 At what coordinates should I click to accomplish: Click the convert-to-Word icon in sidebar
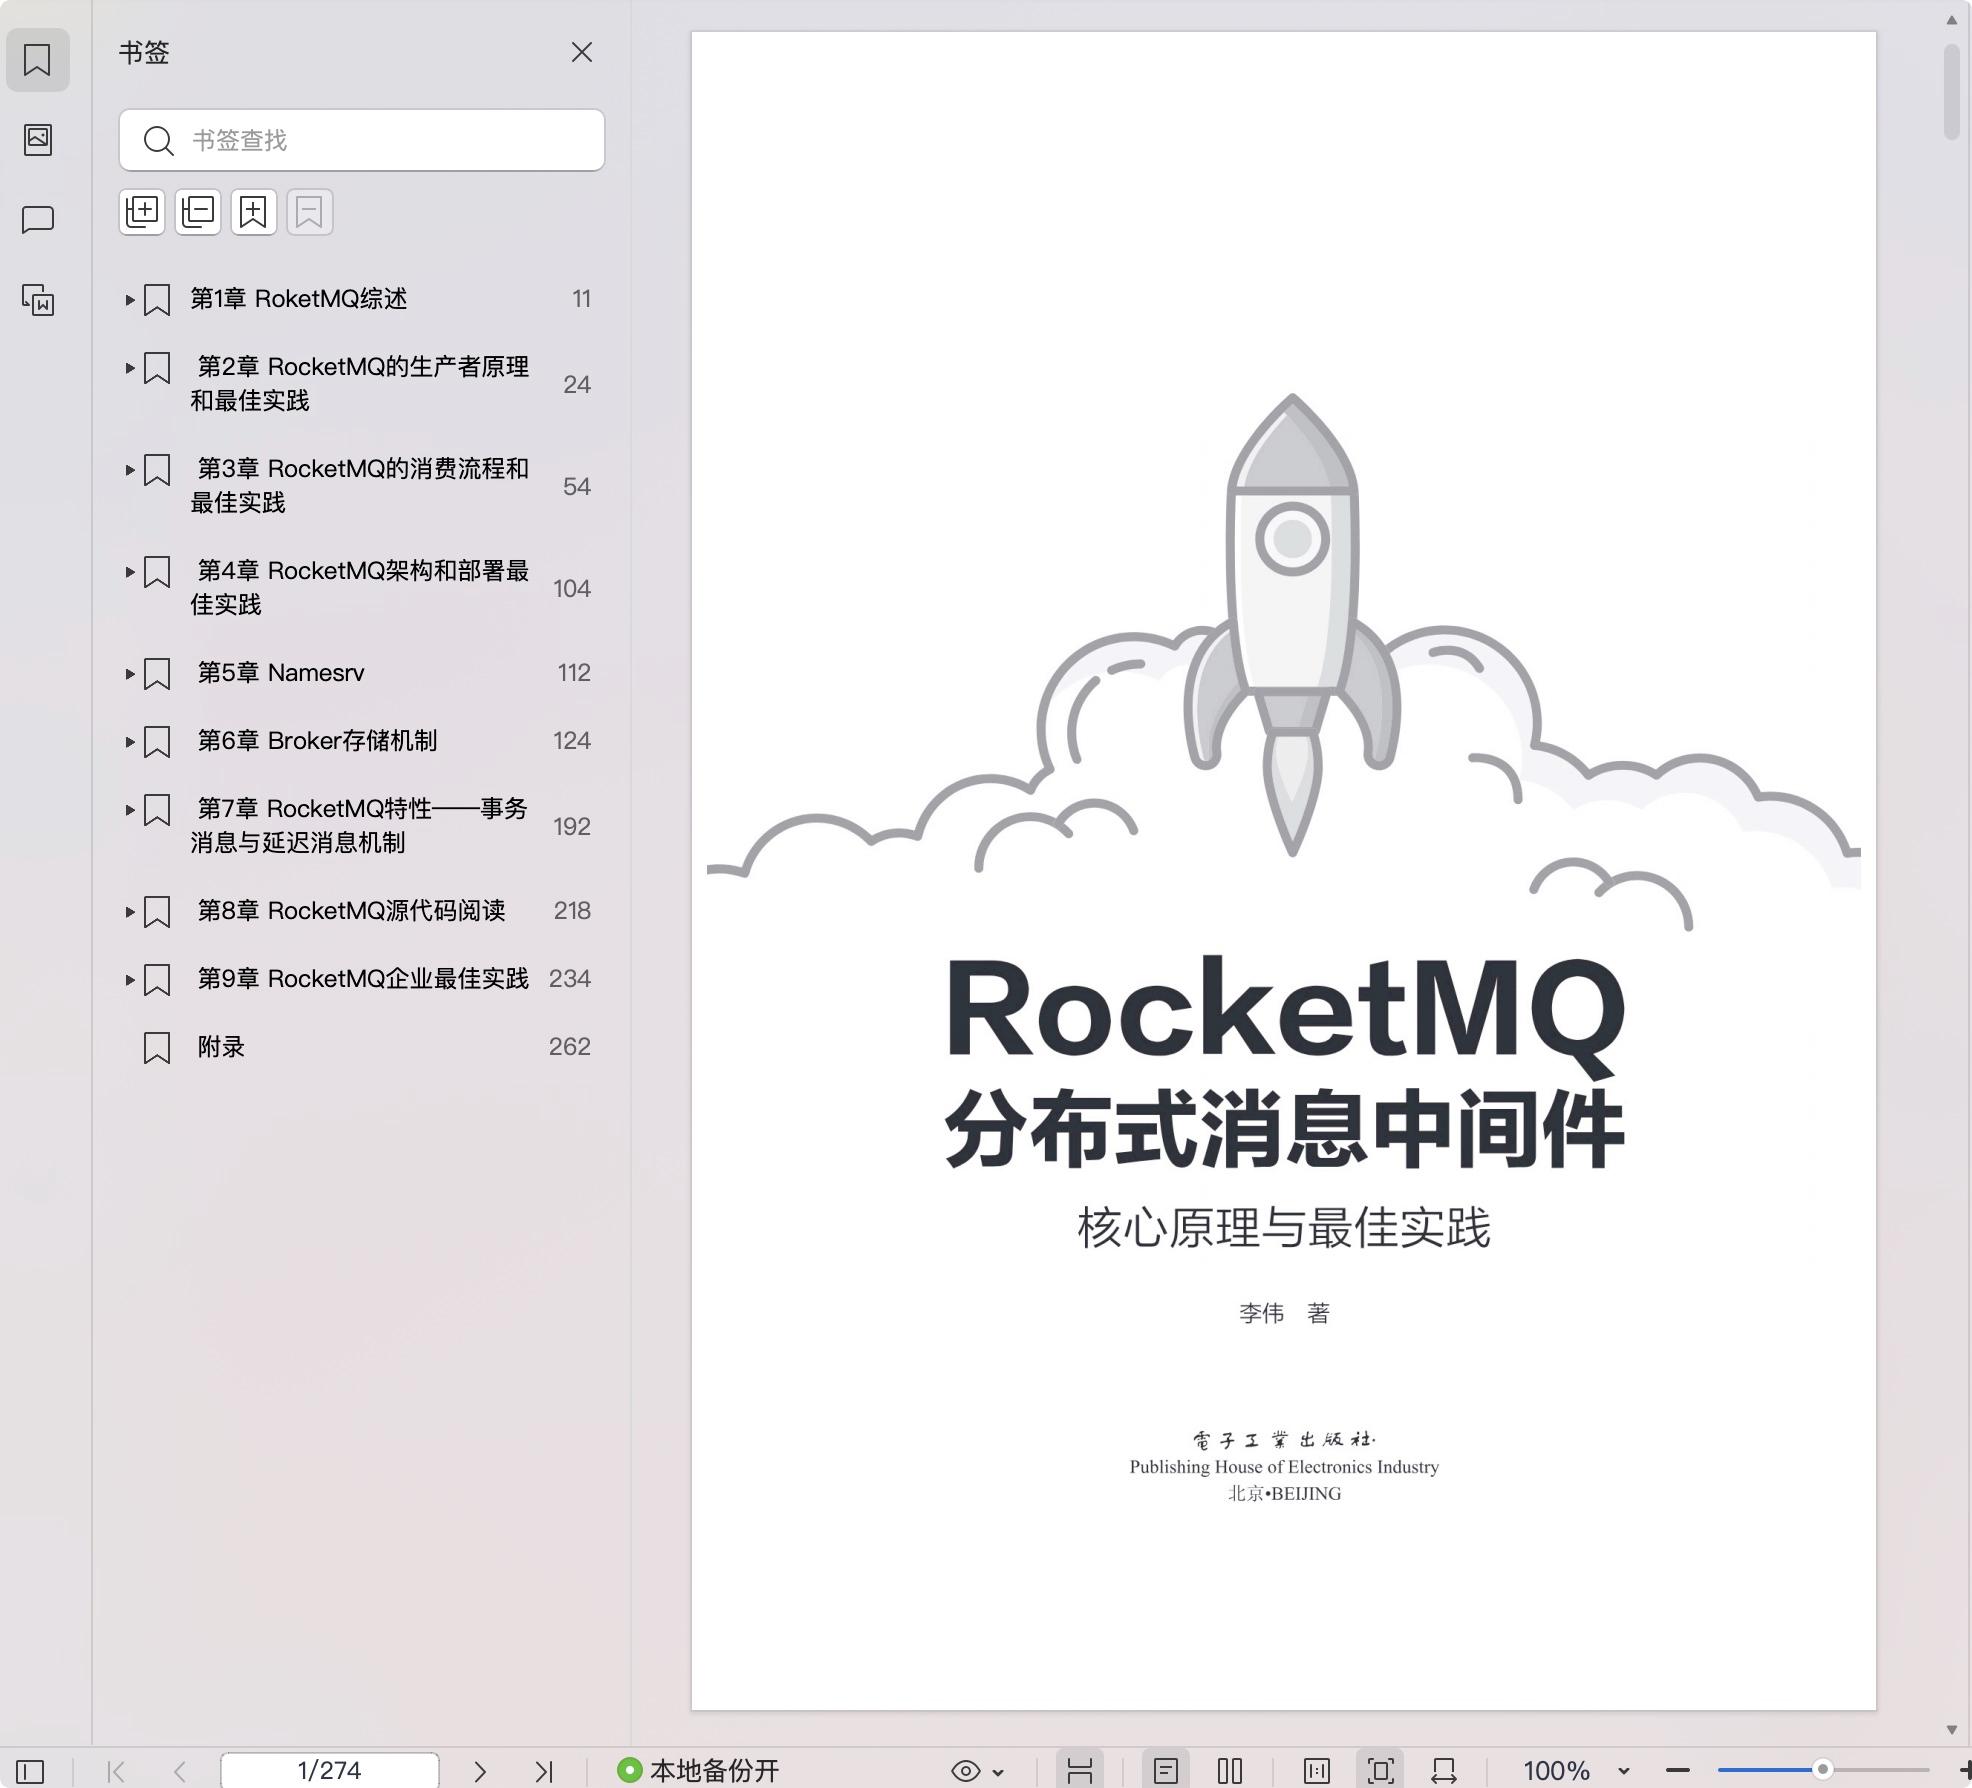pos(37,299)
